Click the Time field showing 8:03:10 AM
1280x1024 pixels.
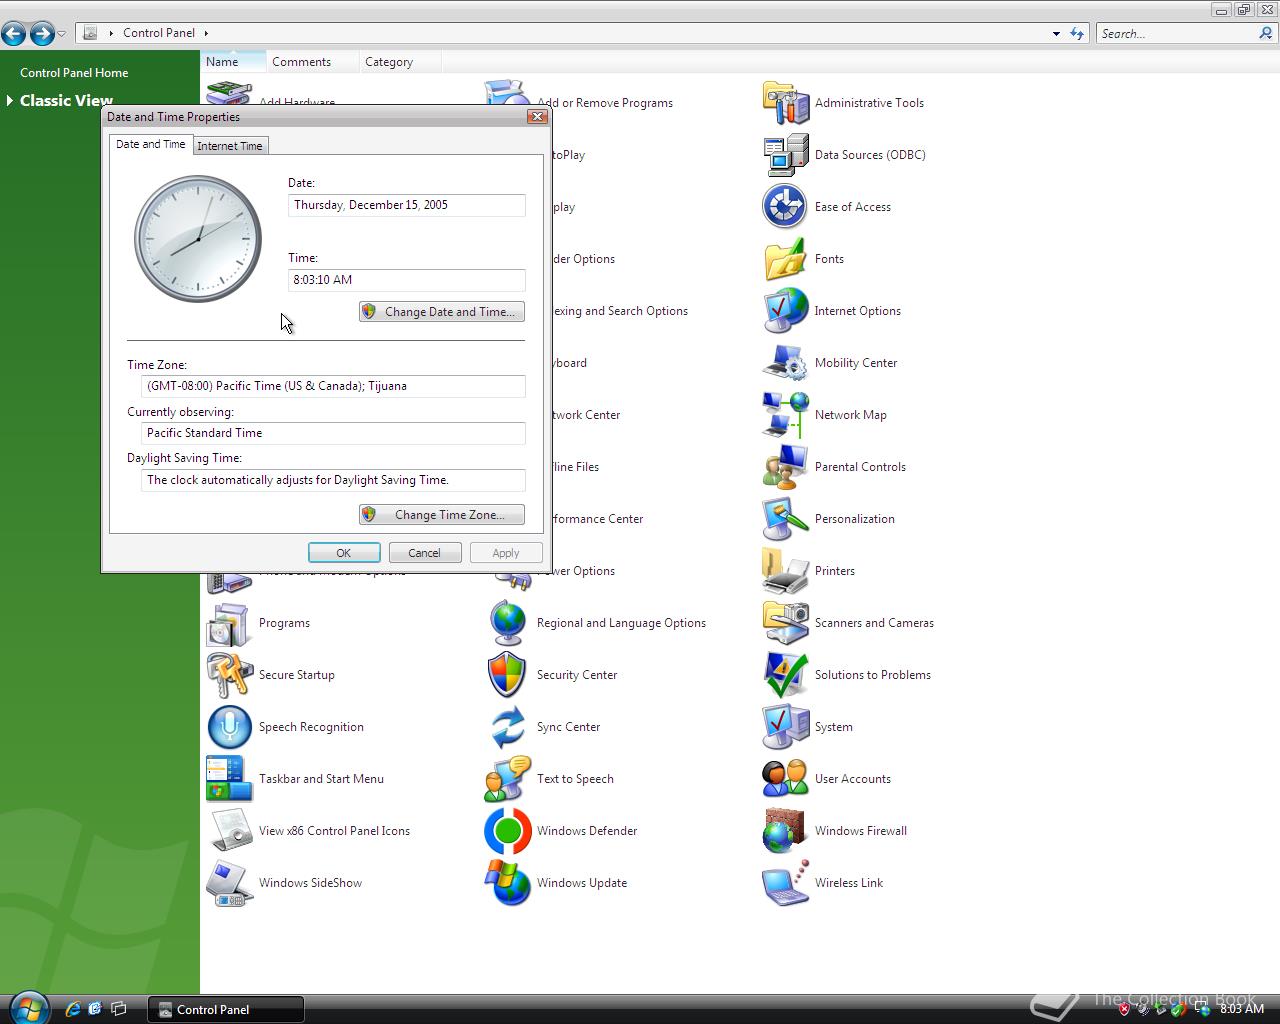[x=406, y=280]
